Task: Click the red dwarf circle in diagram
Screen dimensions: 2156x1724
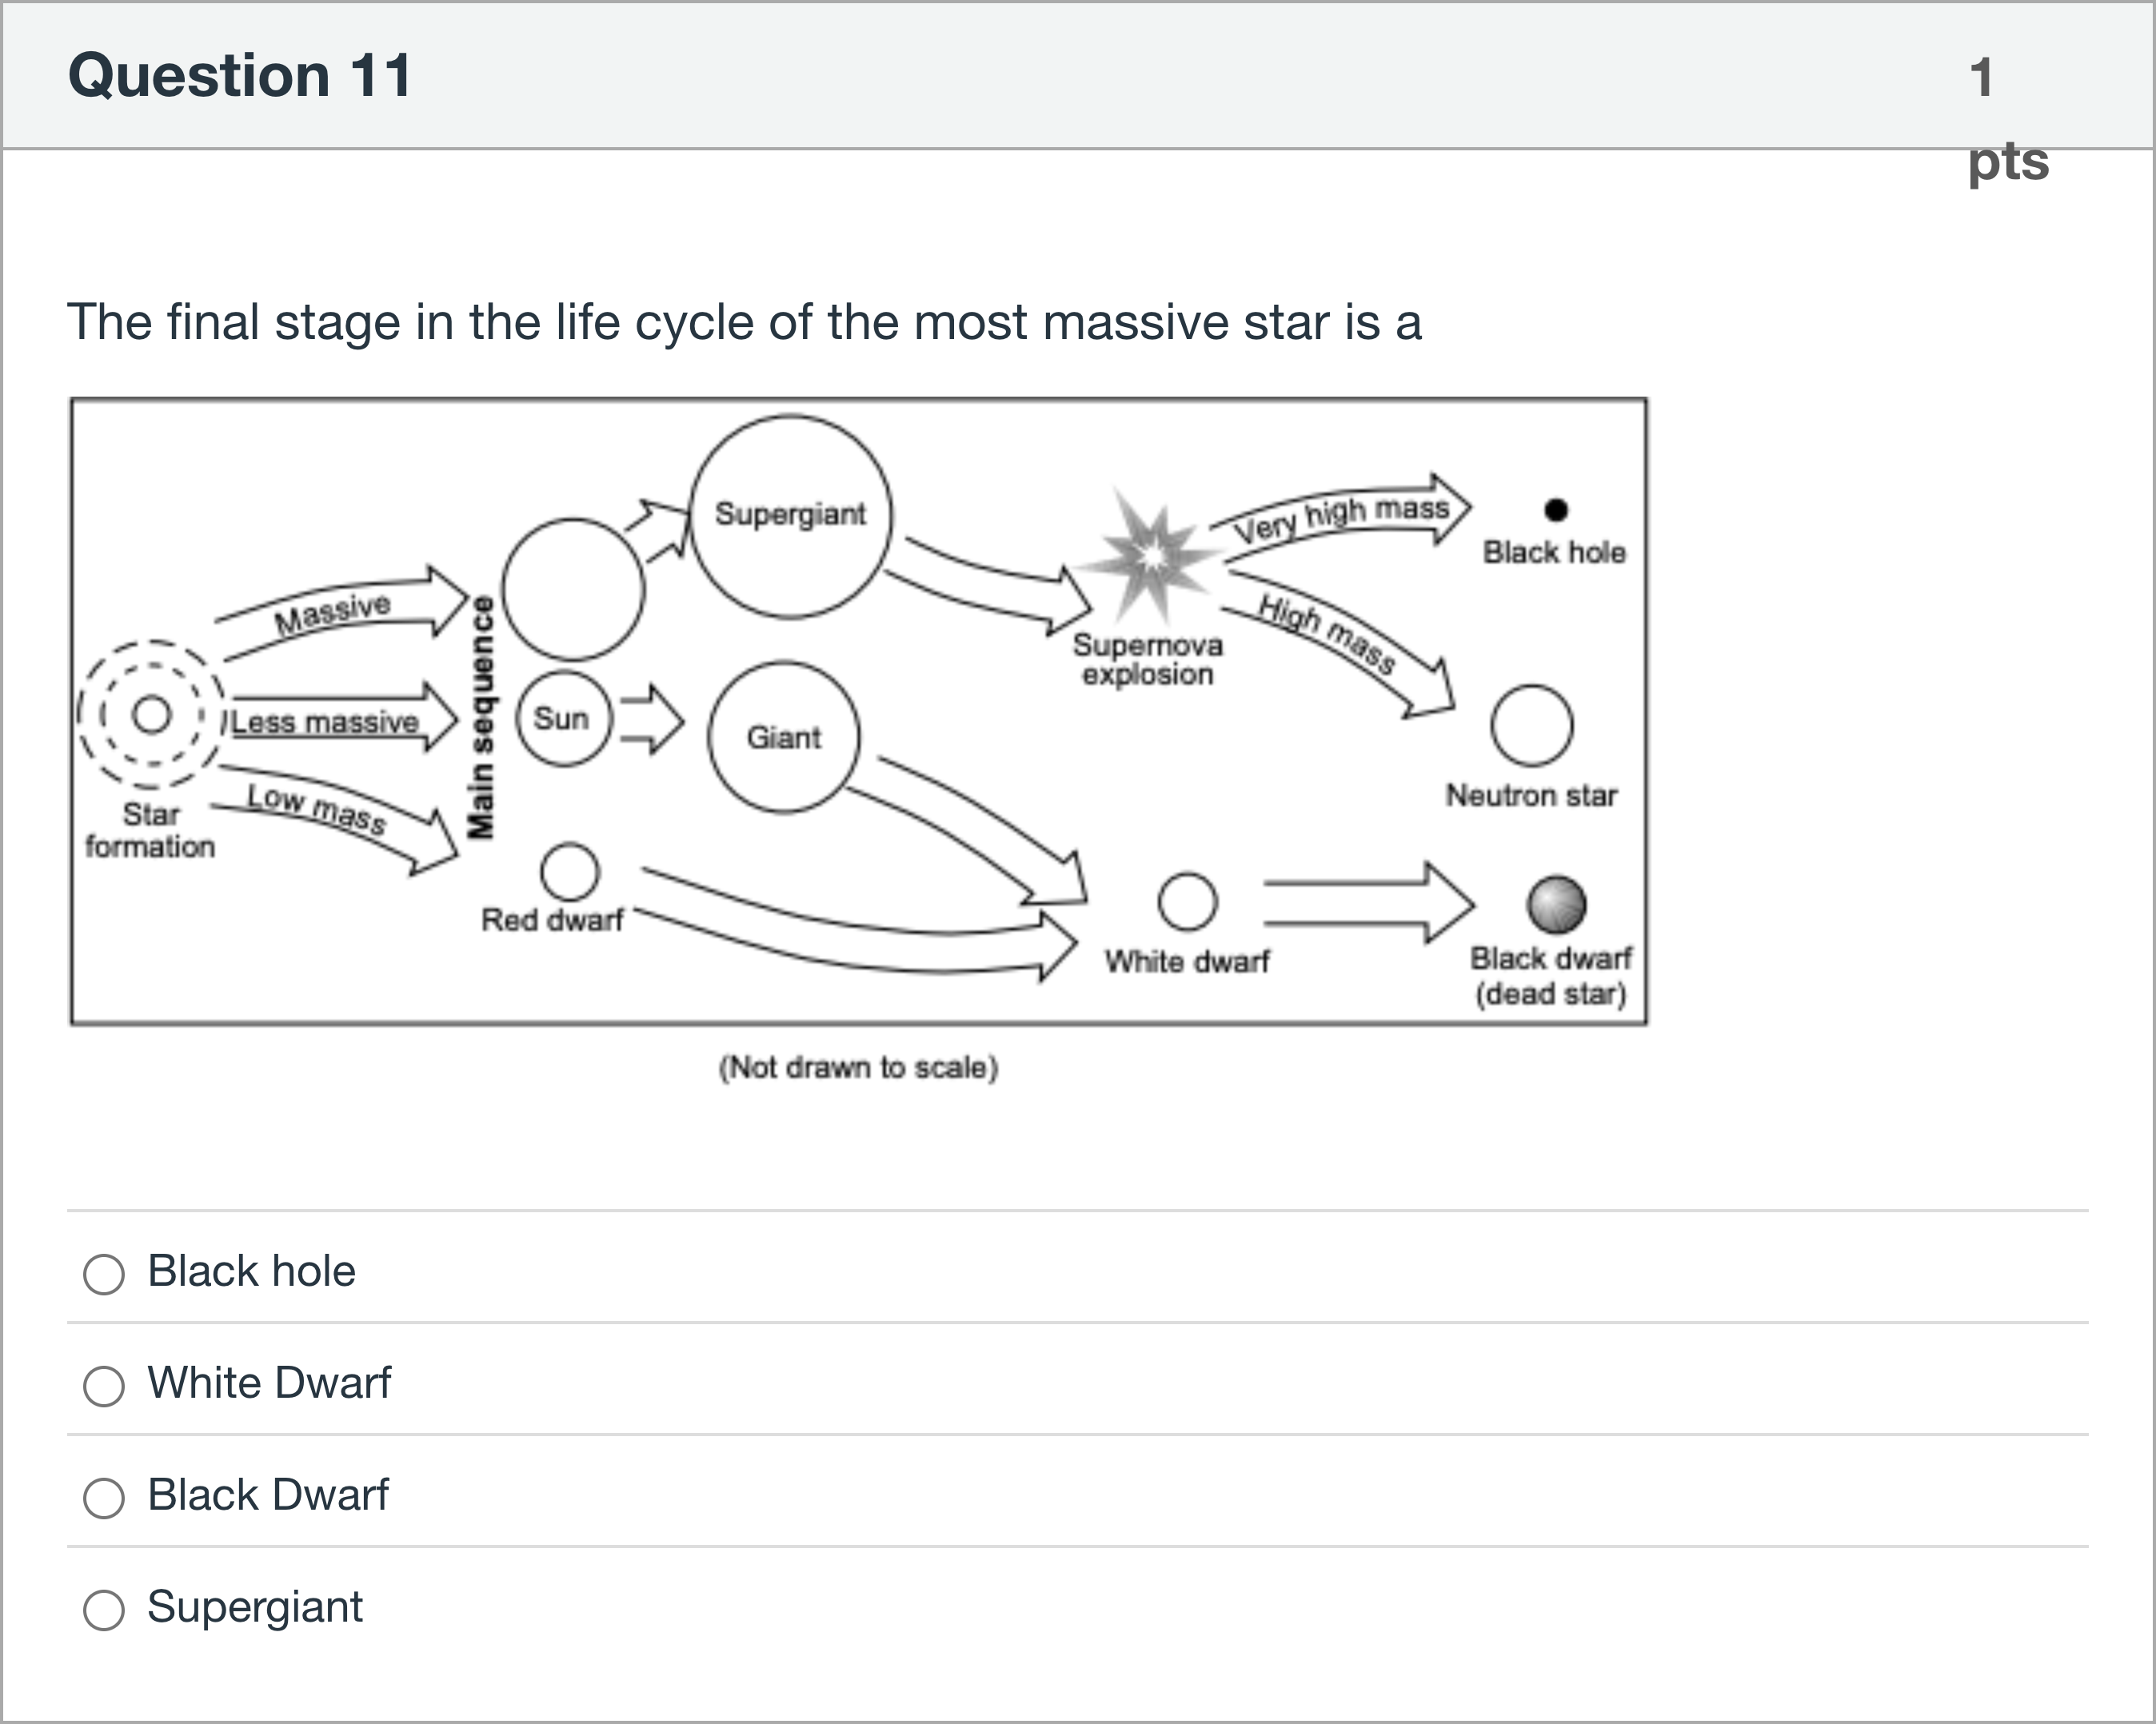Action: pos(569,871)
